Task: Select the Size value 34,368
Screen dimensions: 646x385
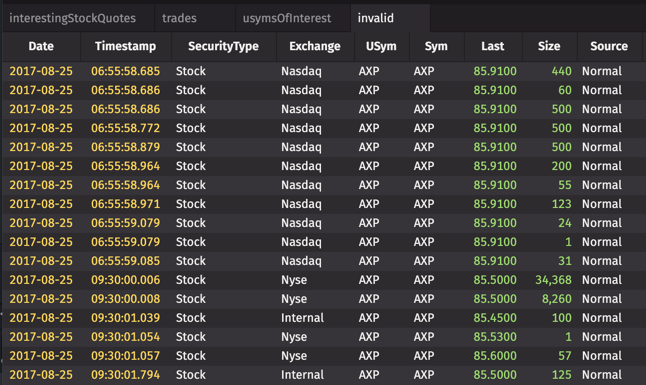Action: (x=553, y=280)
